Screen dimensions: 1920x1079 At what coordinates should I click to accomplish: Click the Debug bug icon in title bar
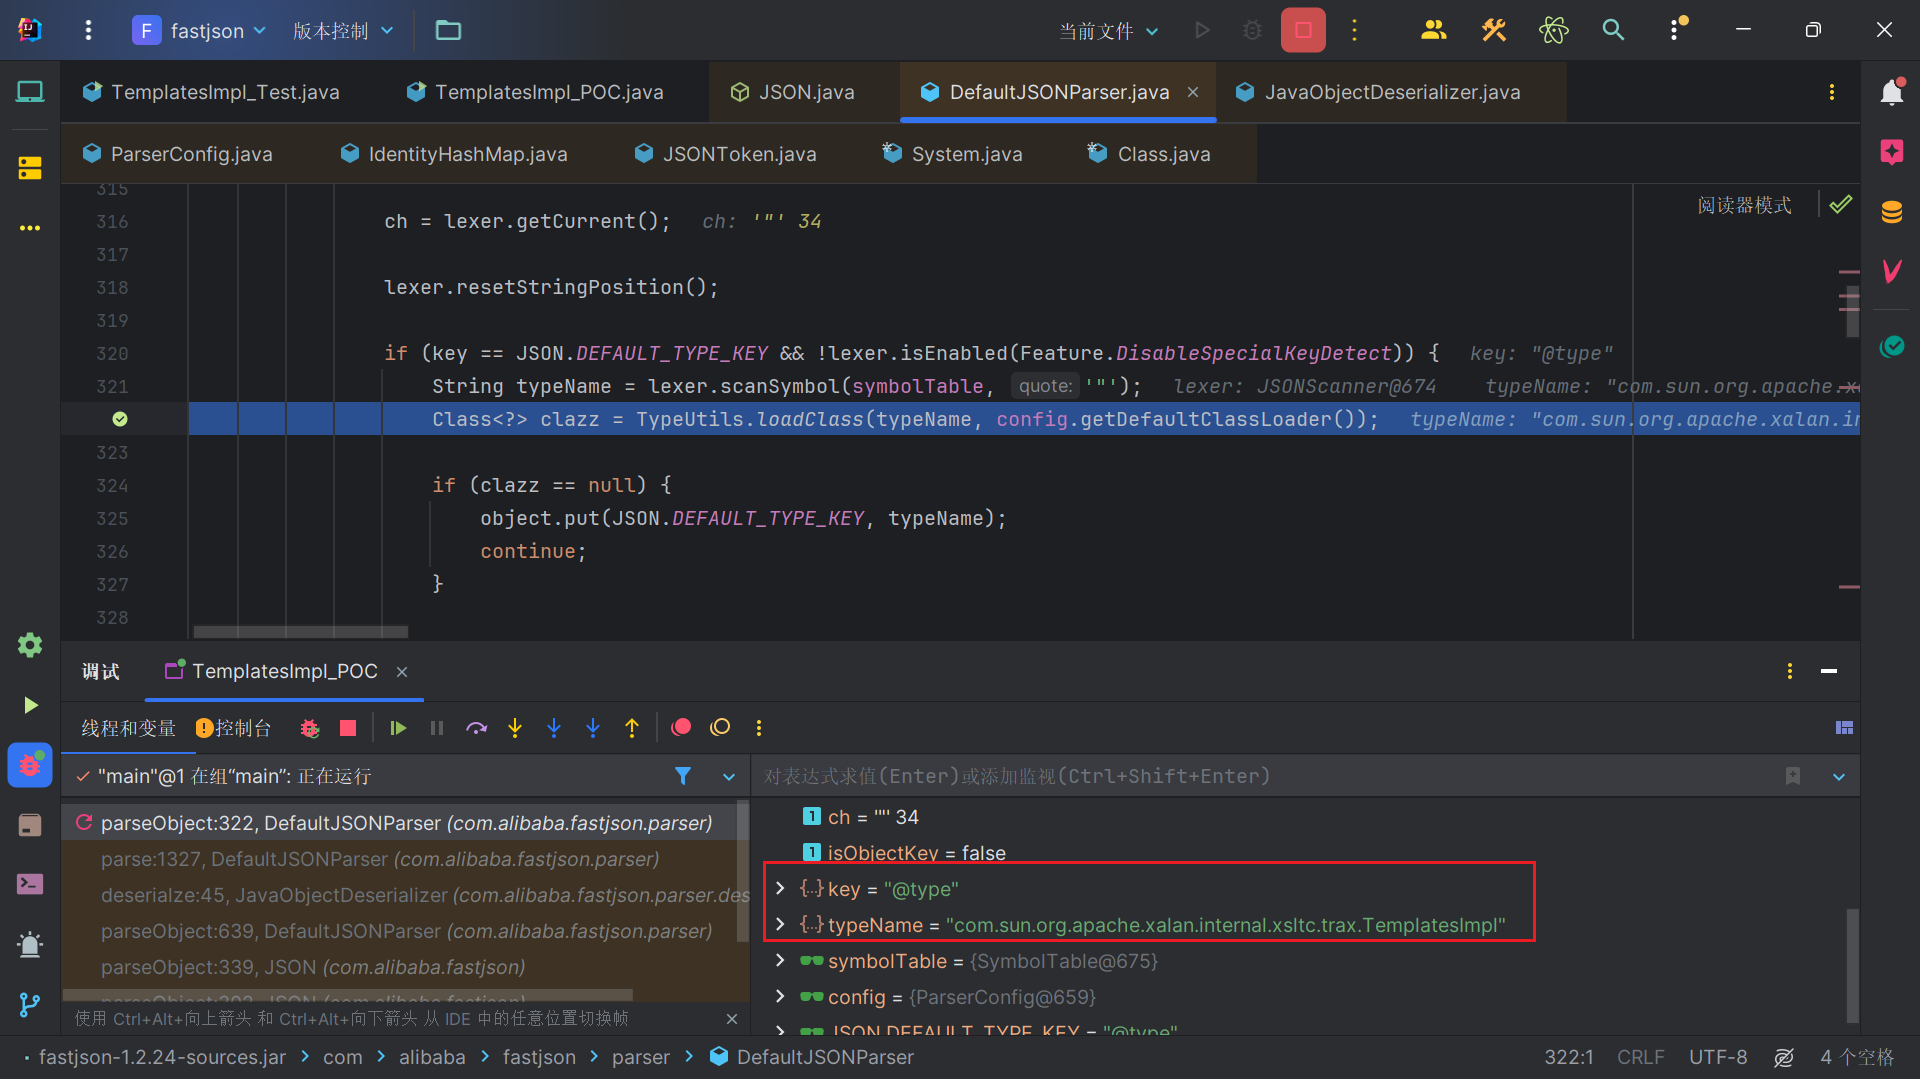point(1251,30)
